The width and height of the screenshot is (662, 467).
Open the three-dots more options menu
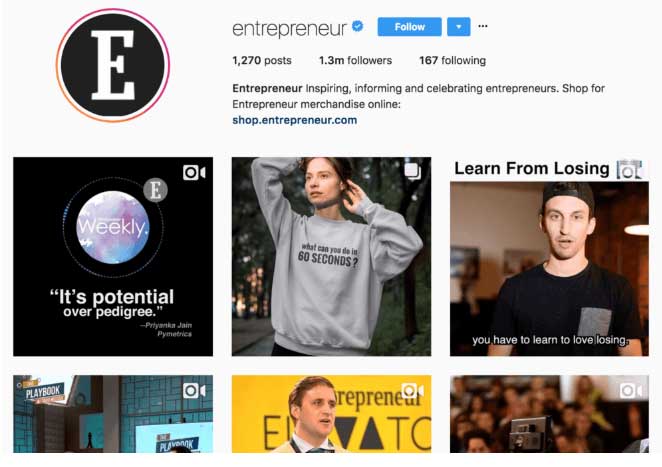tap(483, 26)
